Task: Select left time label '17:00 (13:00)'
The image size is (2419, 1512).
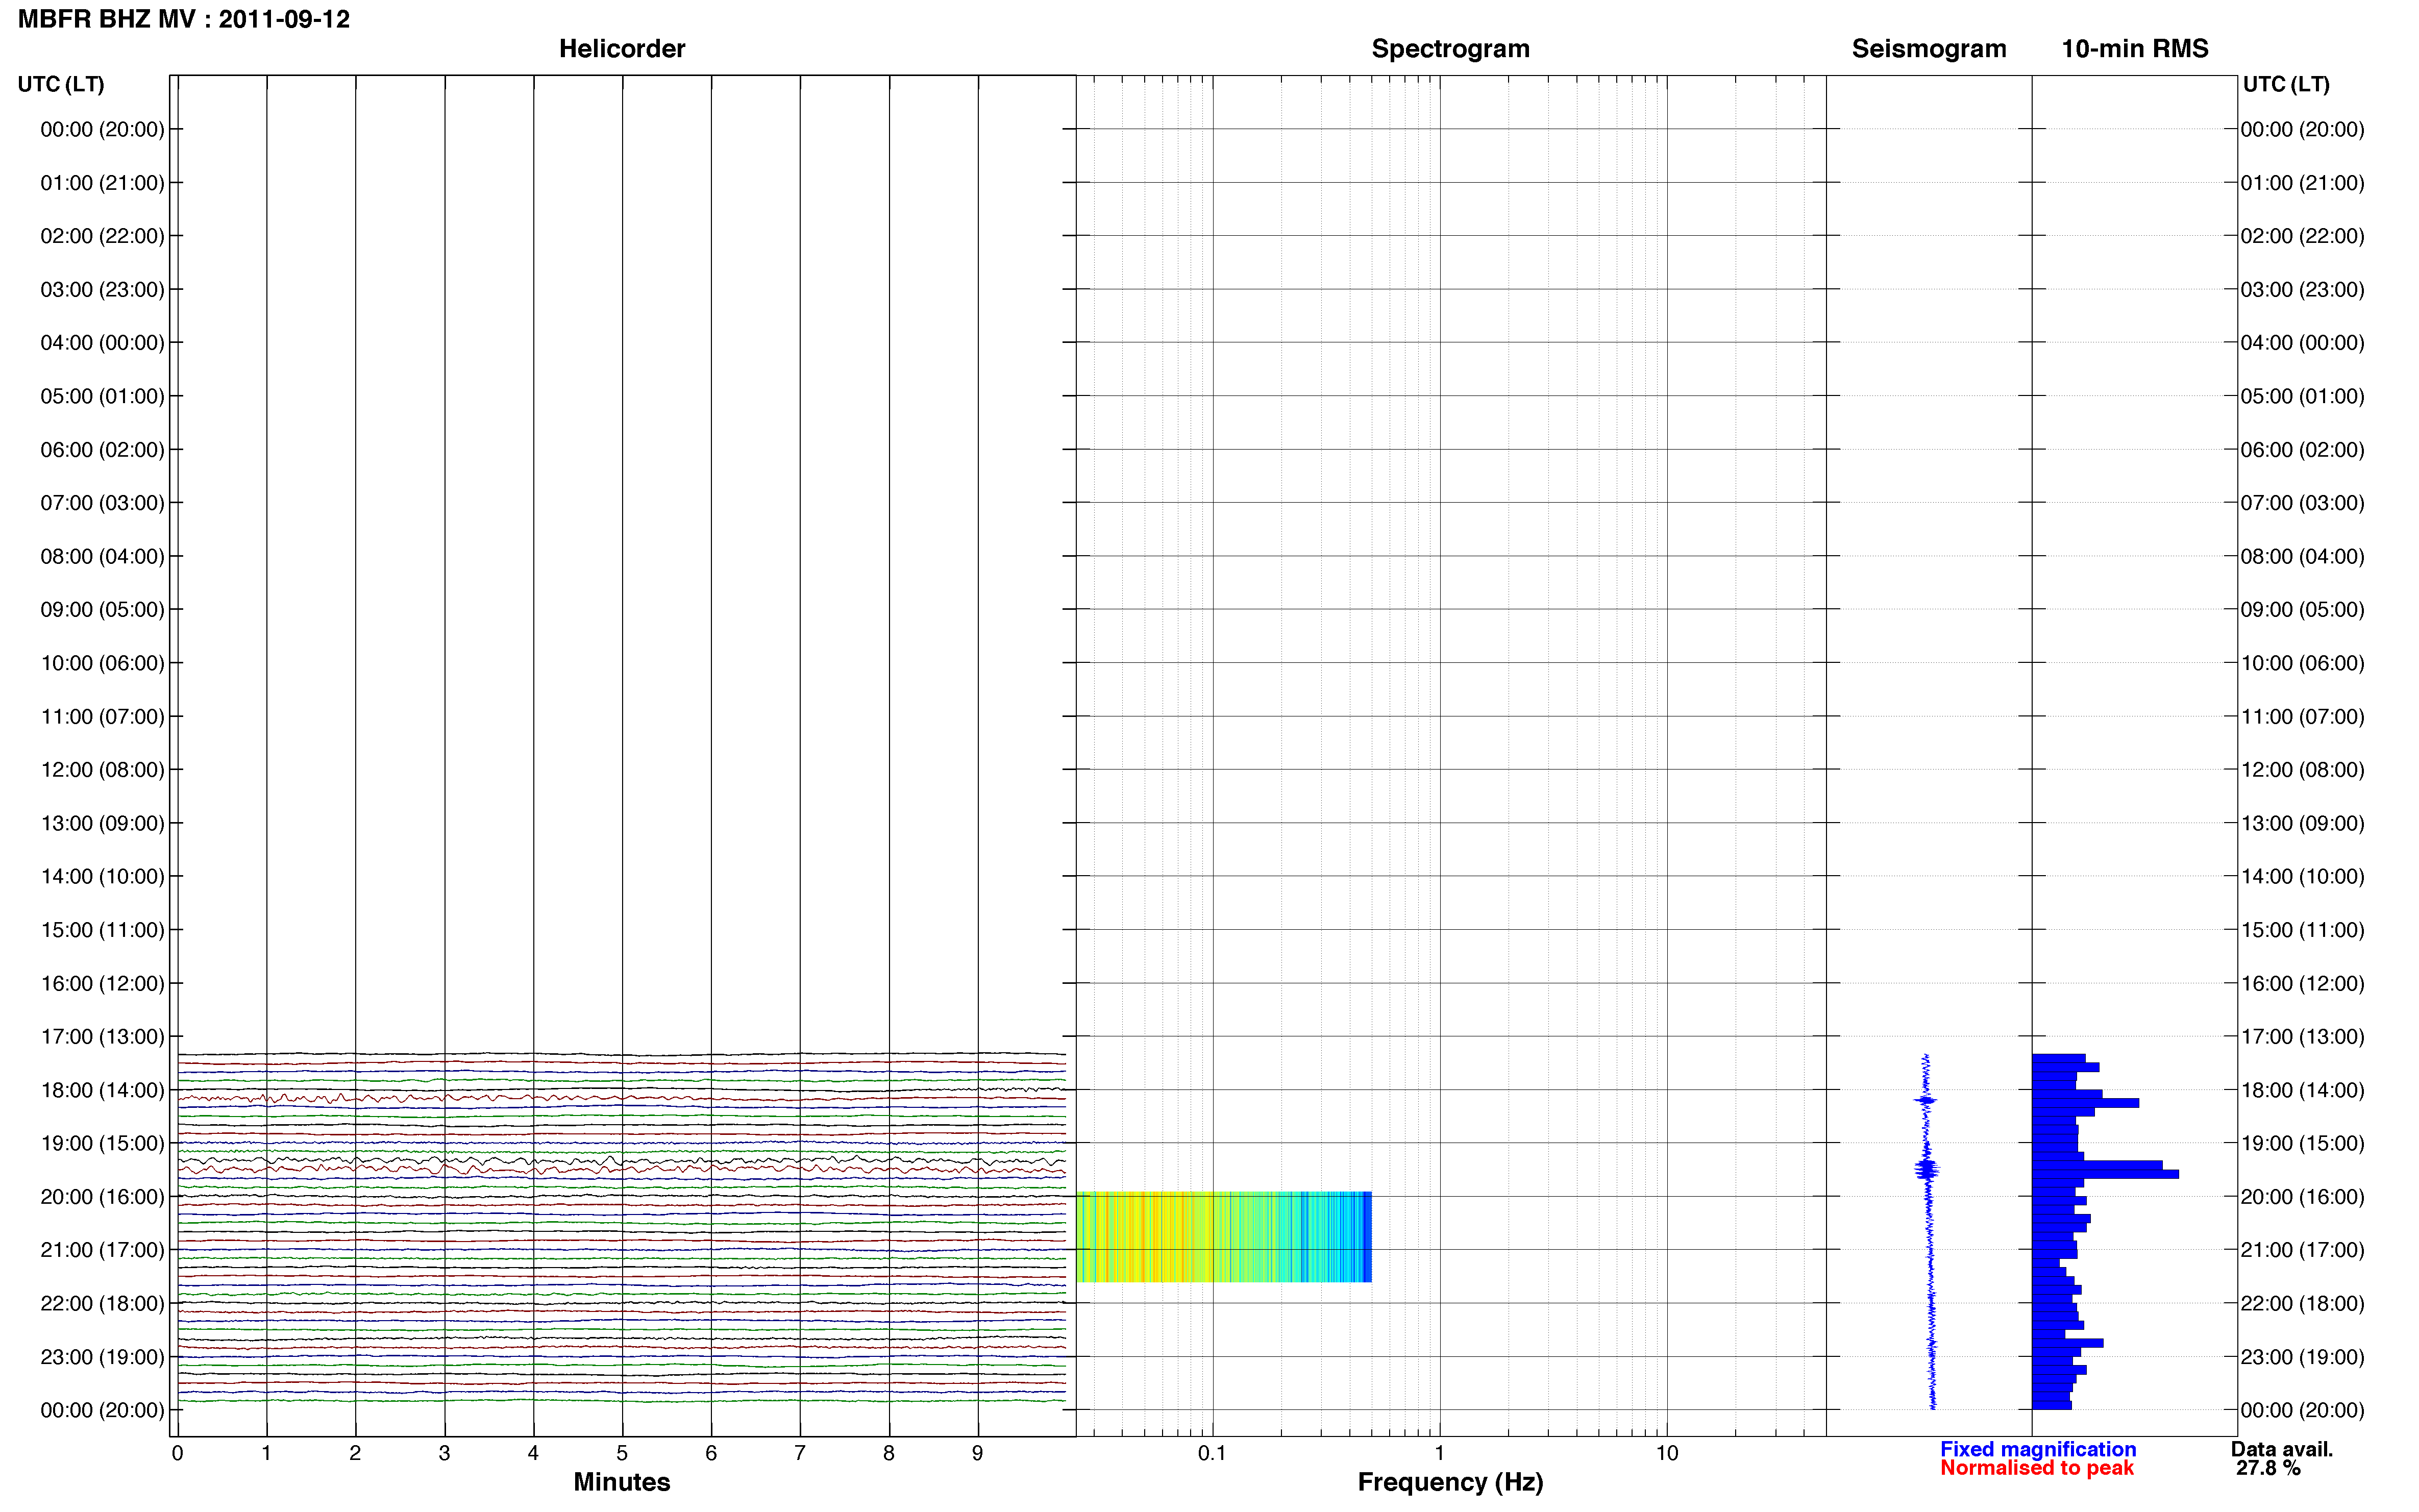Action: [x=102, y=1037]
